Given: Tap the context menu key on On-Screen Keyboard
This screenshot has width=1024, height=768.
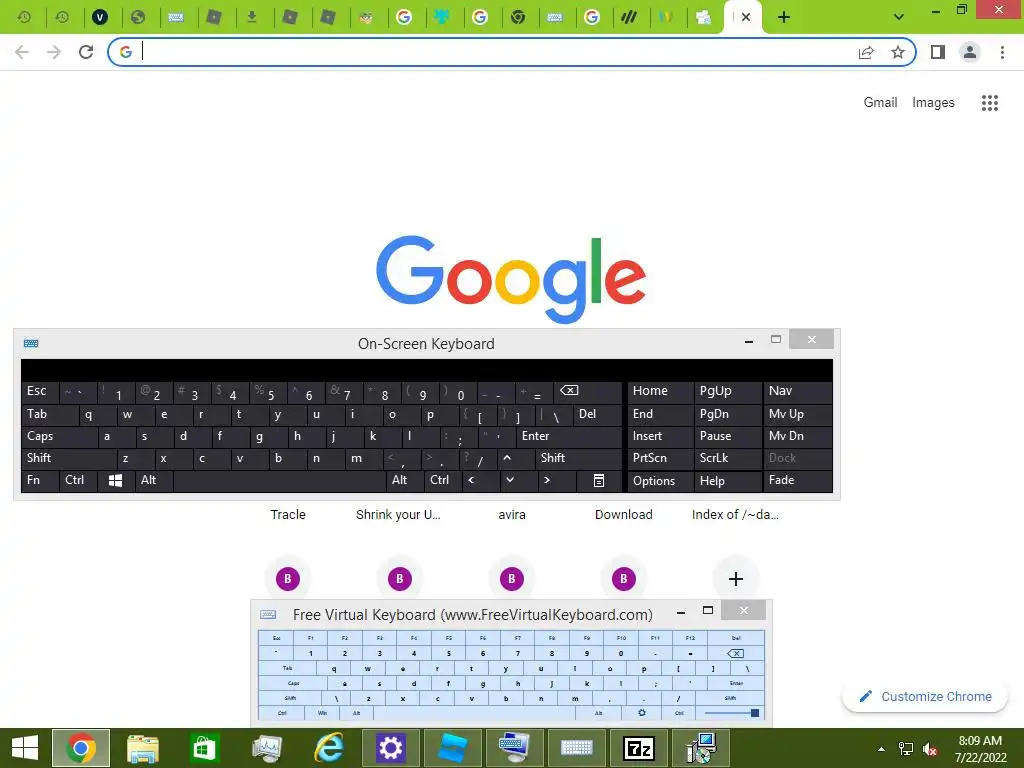Looking at the screenshot, I should pos(599,481).
